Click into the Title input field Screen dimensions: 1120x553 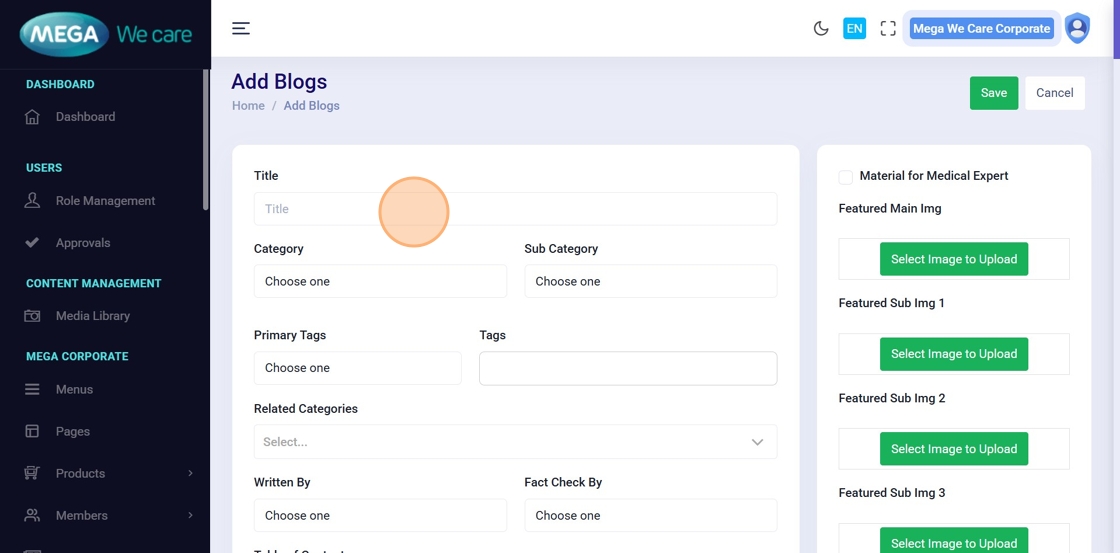(x=515, y=209)
